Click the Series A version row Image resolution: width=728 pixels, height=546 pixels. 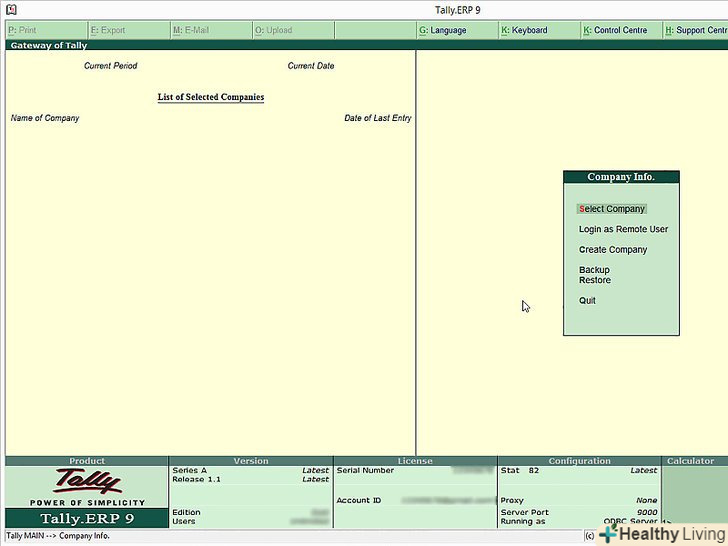[x=251, y=470]
